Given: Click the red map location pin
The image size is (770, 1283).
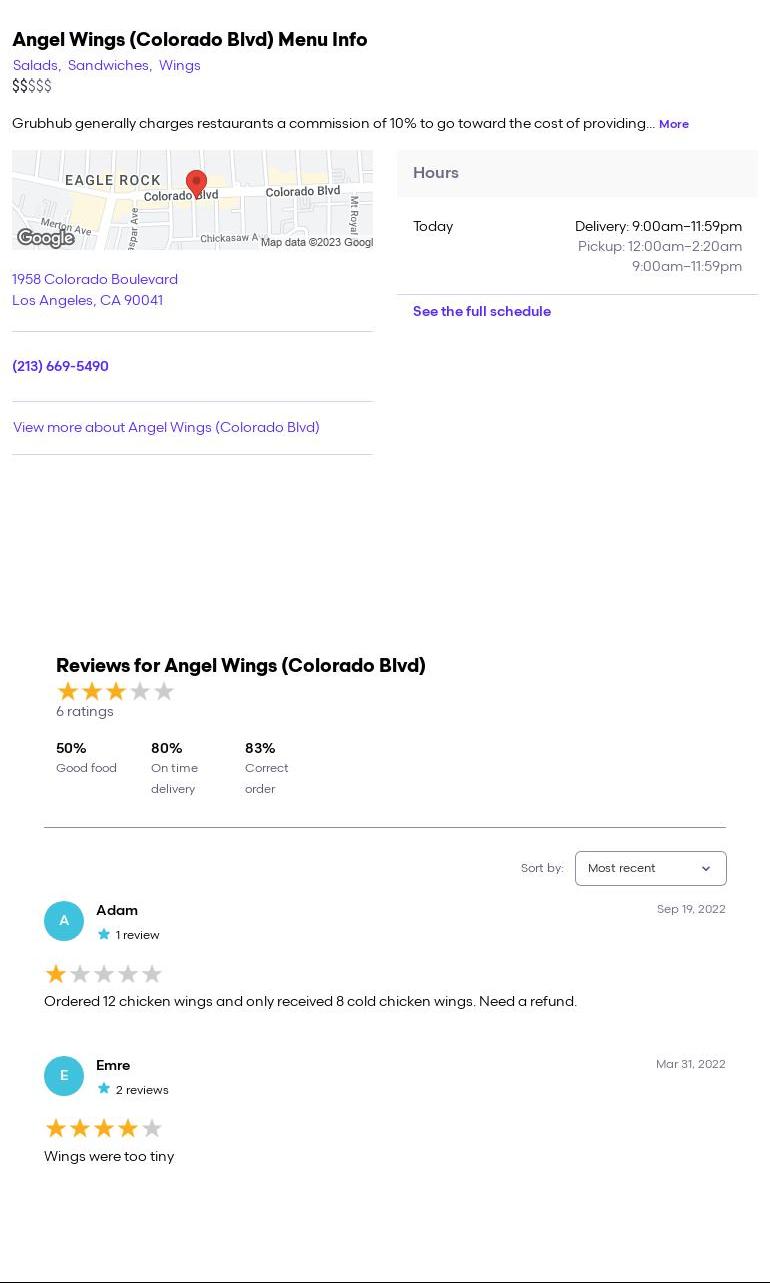Looking at the screenshot, I should [196, 183].
